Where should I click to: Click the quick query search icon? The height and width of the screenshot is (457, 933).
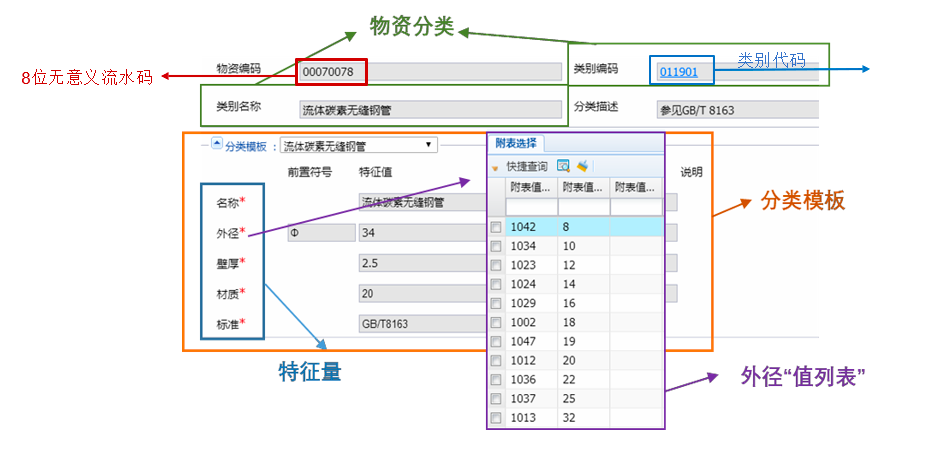[564, 166]
